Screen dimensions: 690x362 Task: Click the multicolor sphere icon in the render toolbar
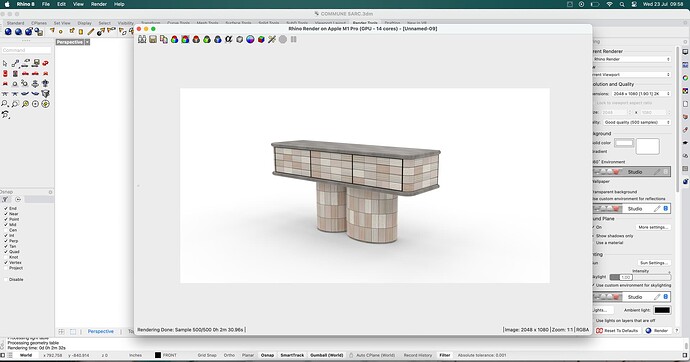coord(250,39)
